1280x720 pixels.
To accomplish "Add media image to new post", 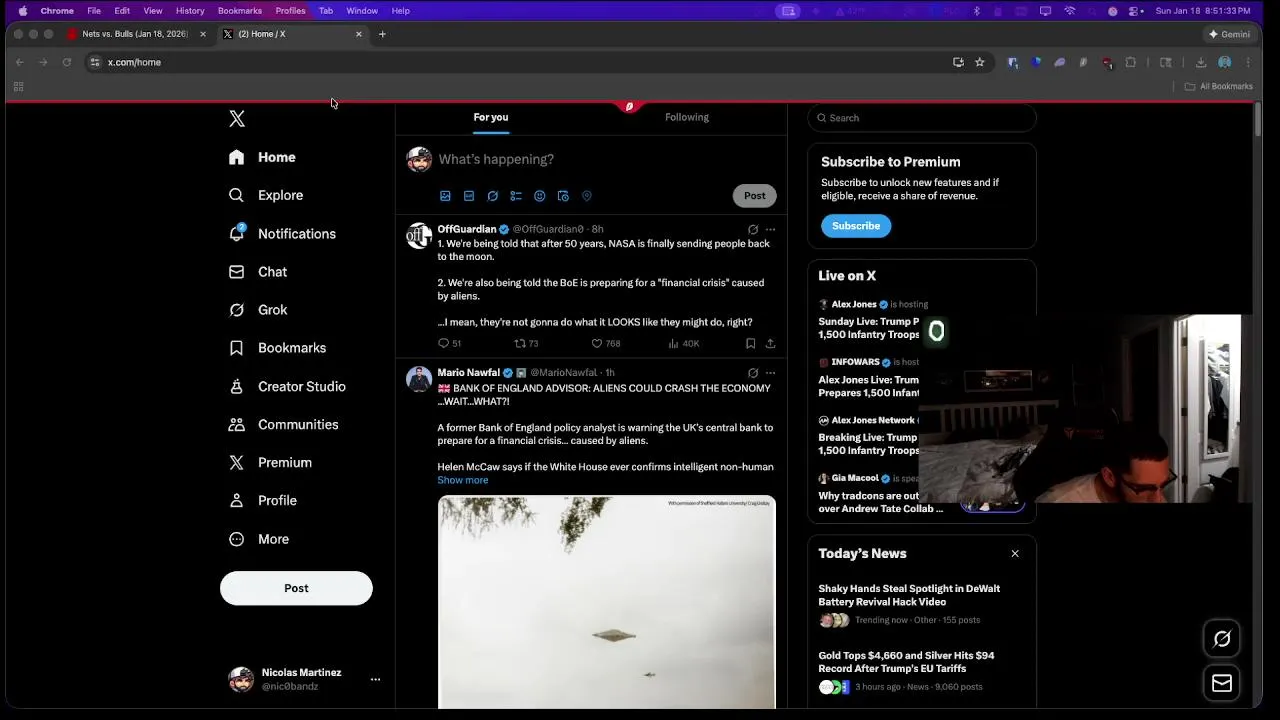I will point(445,196).
